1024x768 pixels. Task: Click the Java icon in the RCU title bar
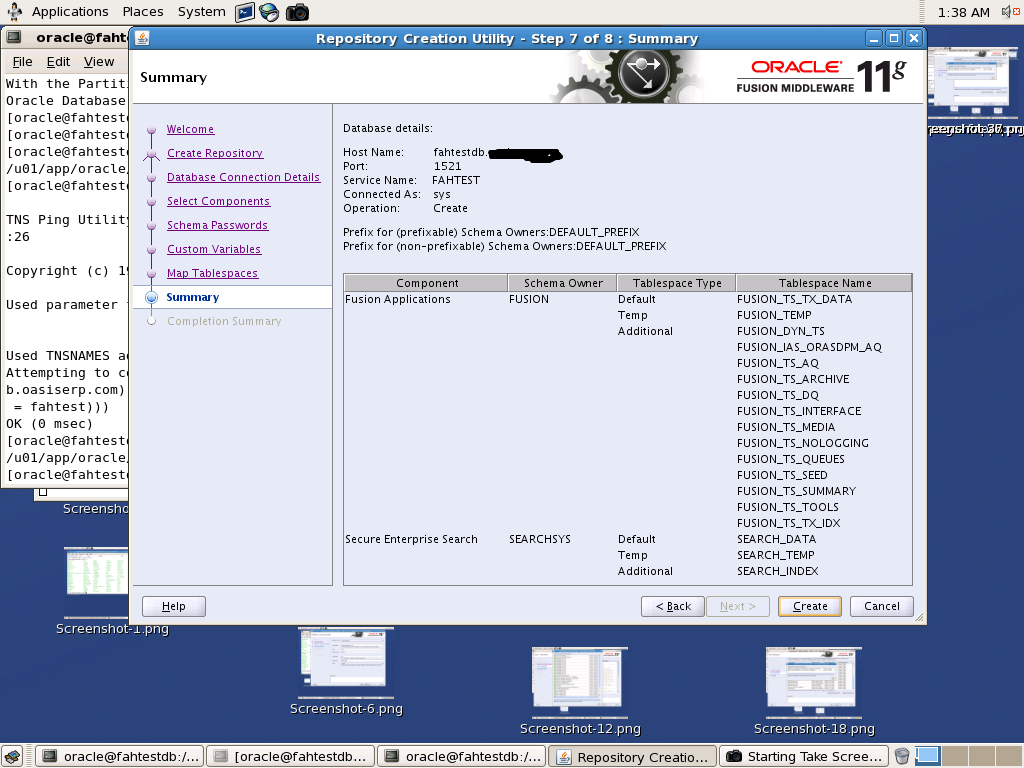(x=141, y=37)
